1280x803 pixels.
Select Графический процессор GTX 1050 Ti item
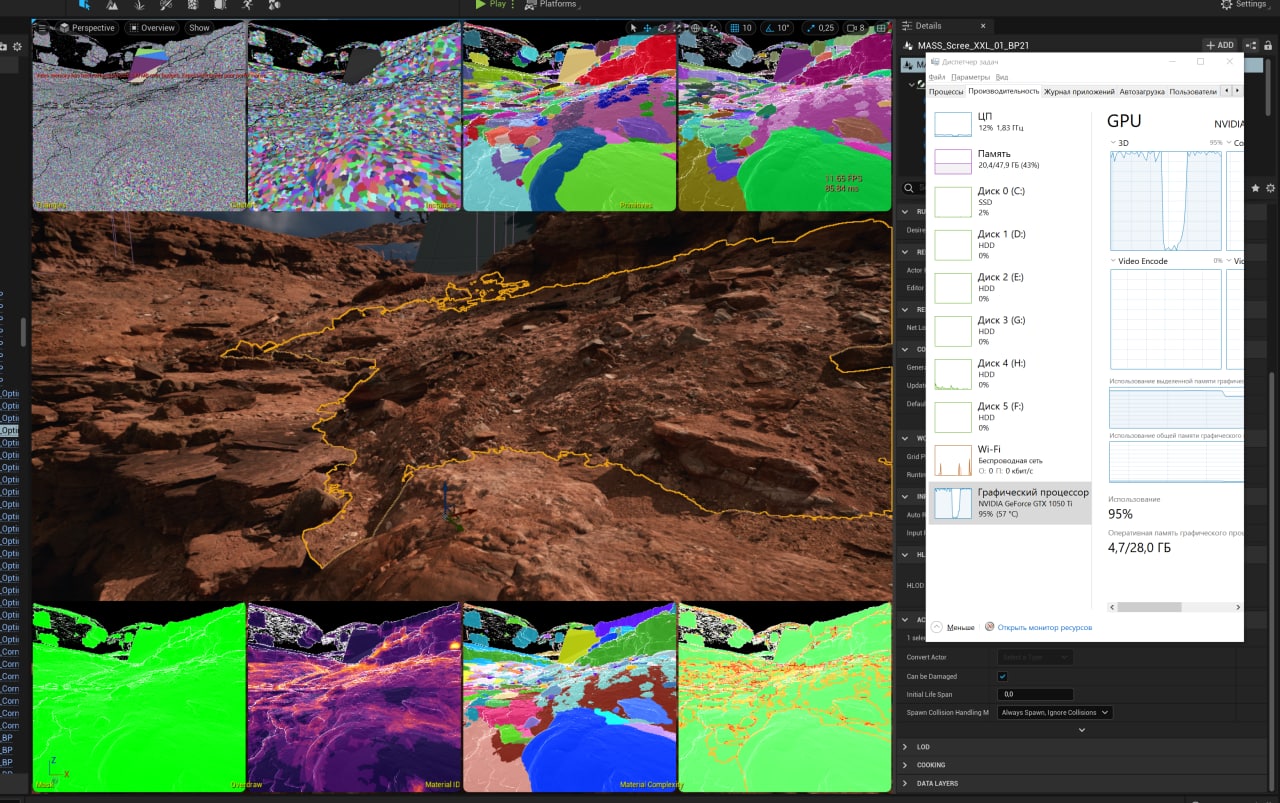1010,503
